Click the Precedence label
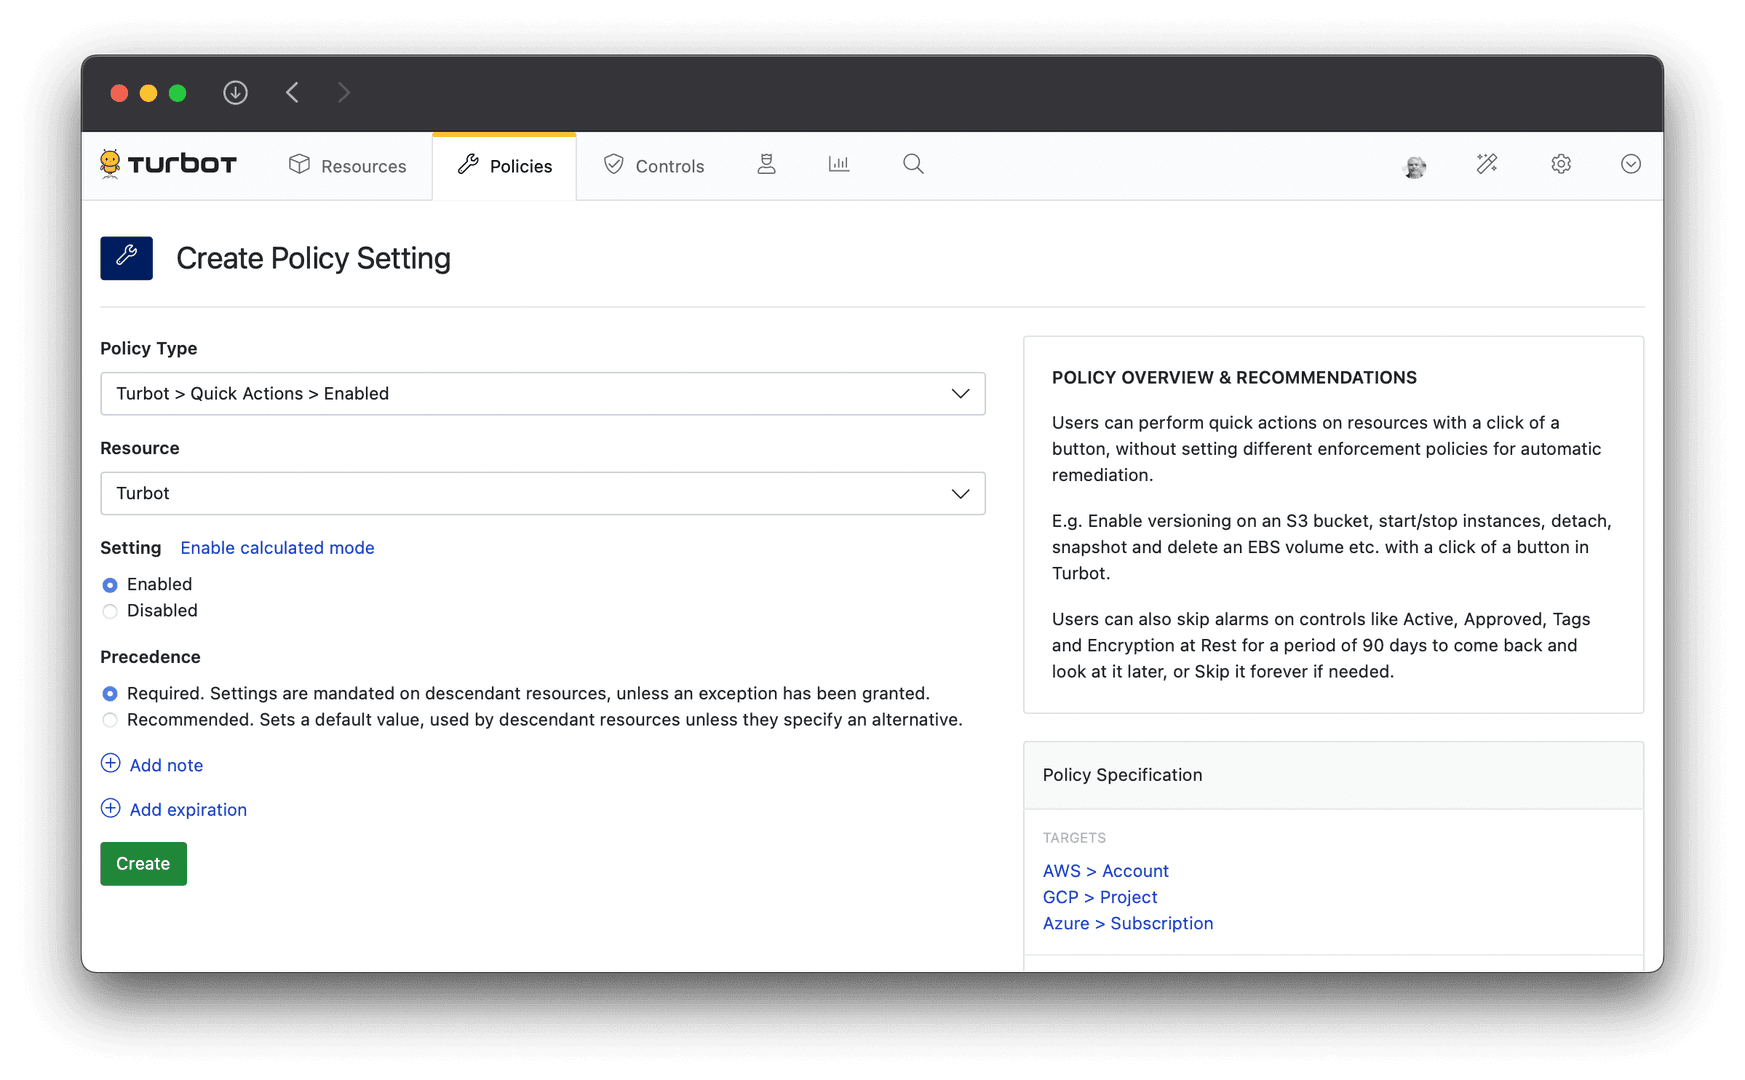 click(x=150, y=657)
